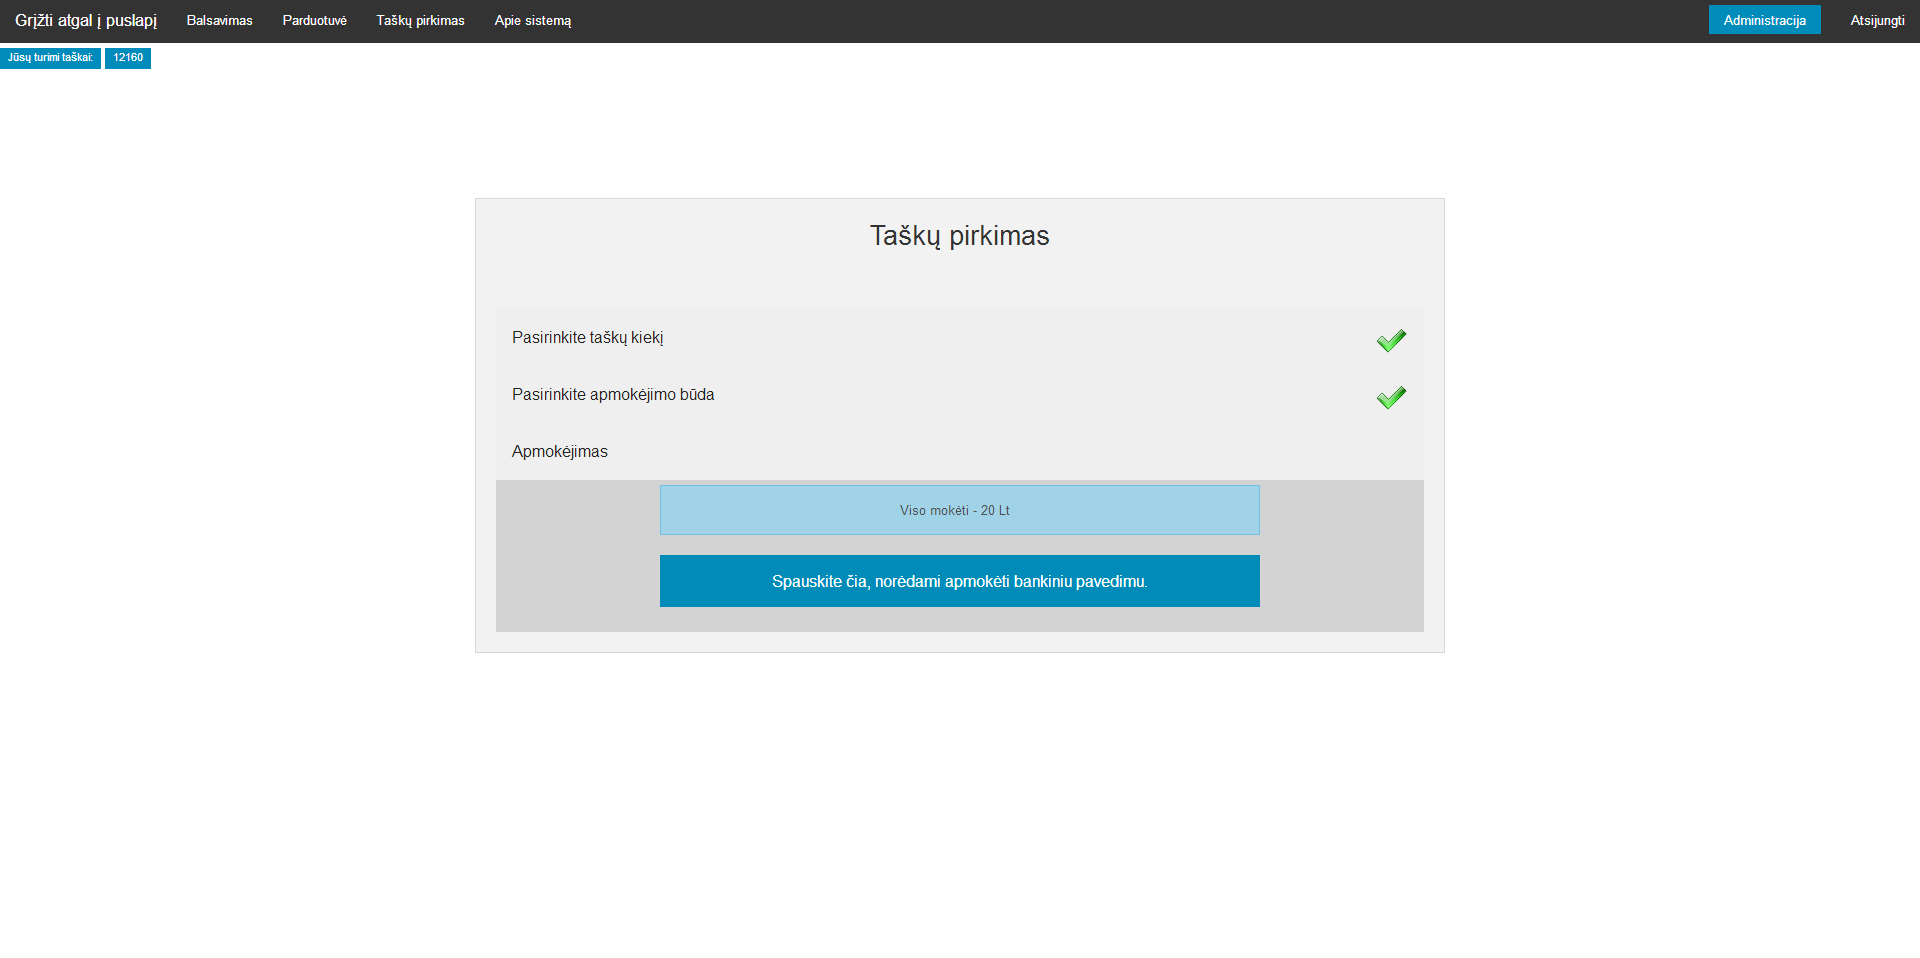Click 'Viso mokėti - 20 Lt' box
1920x958 pixels.
tap(959, 510)
